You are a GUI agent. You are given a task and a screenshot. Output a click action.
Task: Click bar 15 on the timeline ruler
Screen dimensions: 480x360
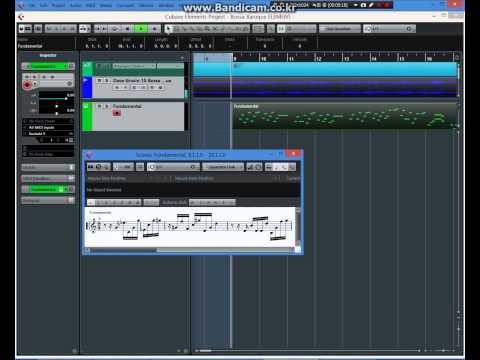[402, 59]
